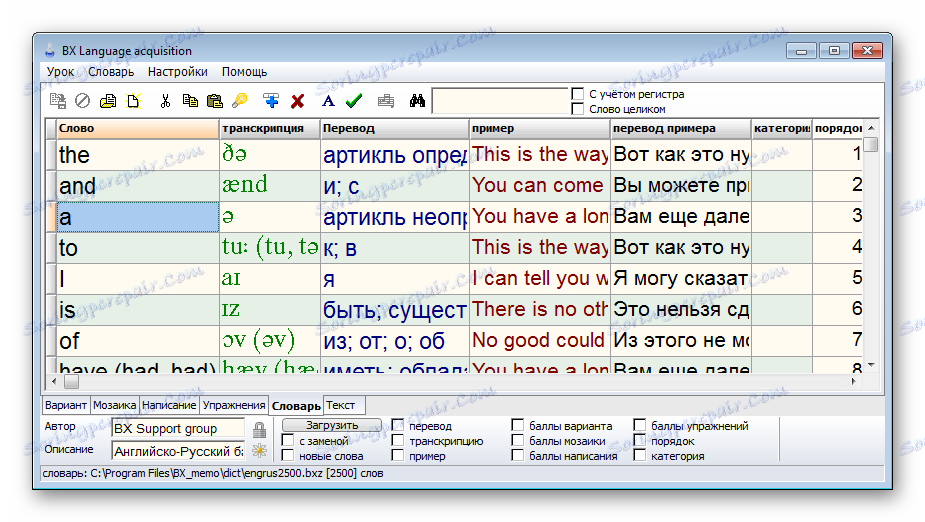Open the 'Настройки' menu
The width and height of the screenshot is (925, 522).
(x=177, y=72)
